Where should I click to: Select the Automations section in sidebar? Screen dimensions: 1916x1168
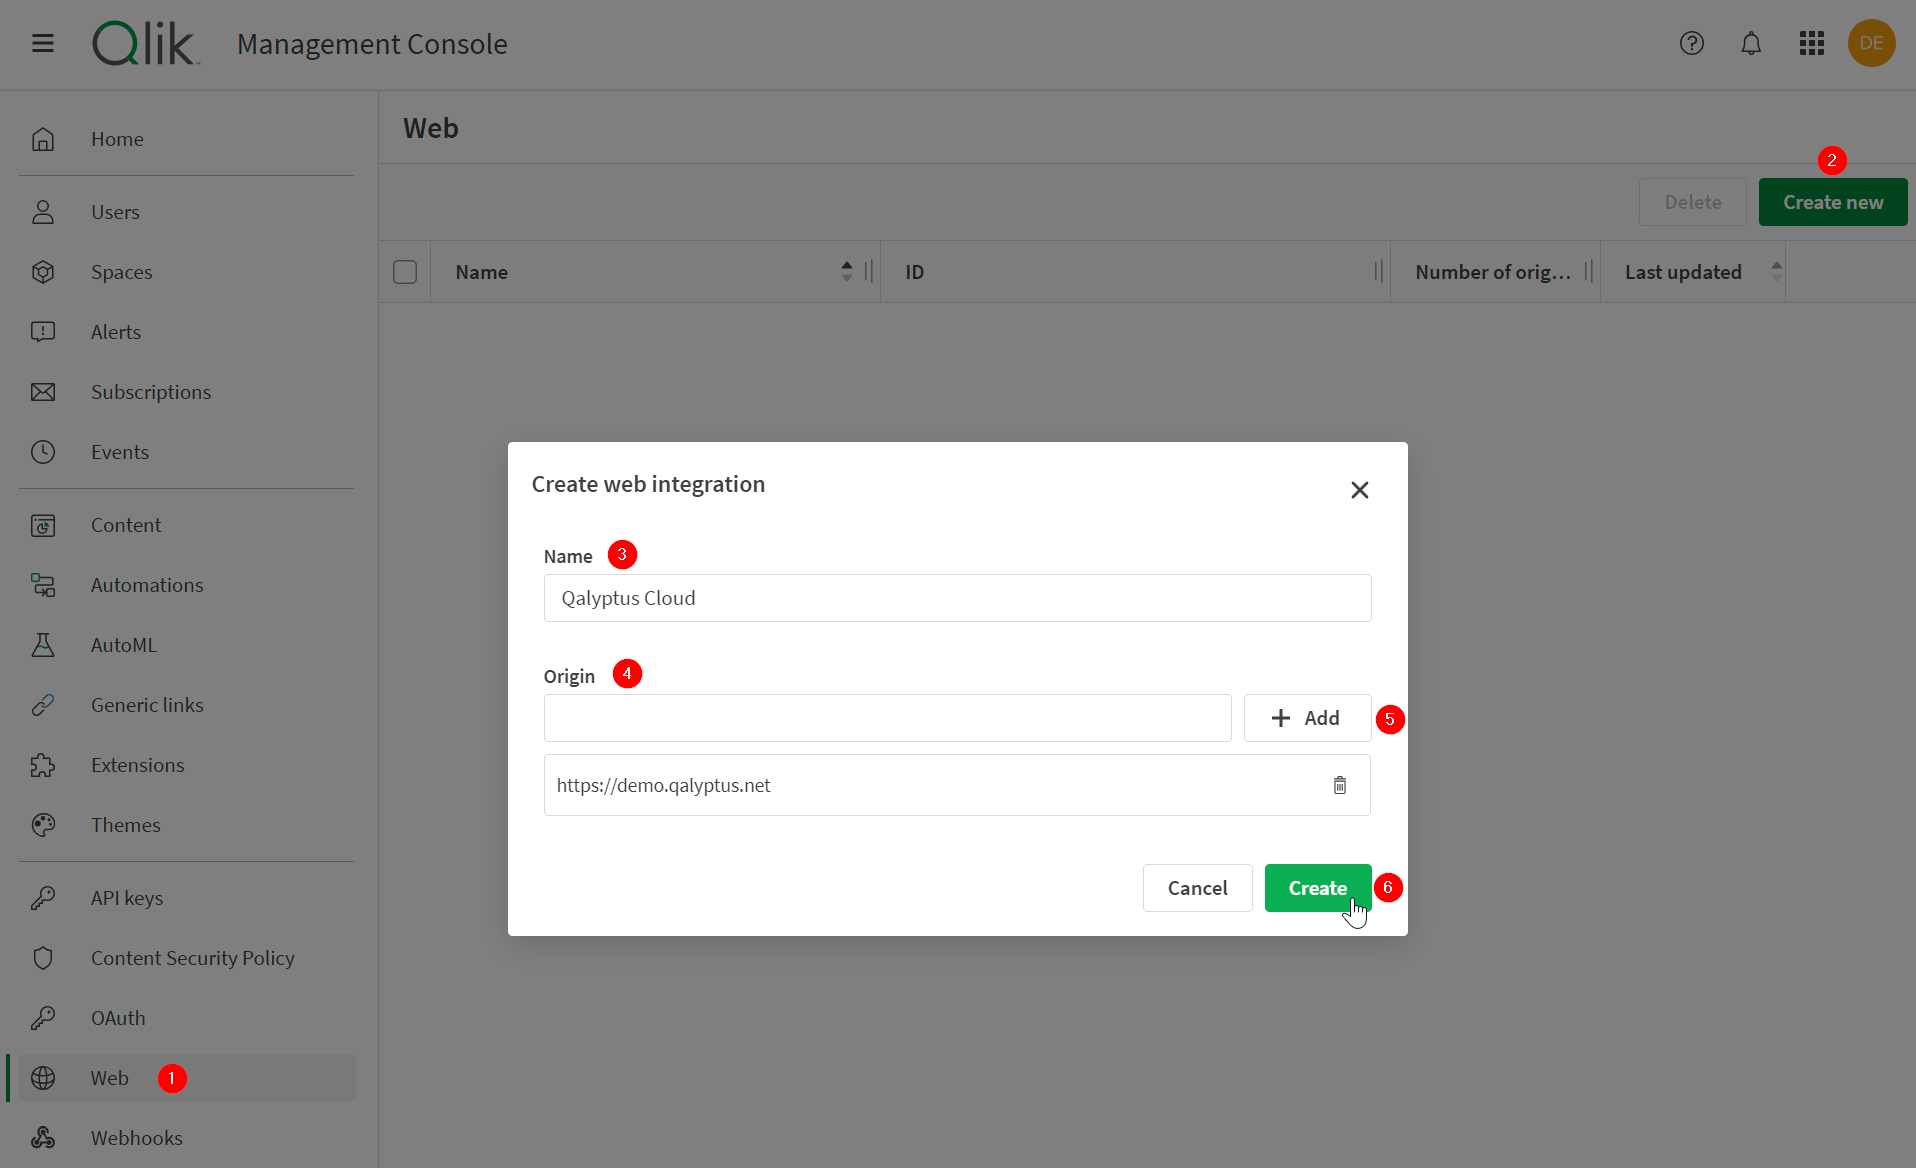pyautogui.click(x=147, y=584)
